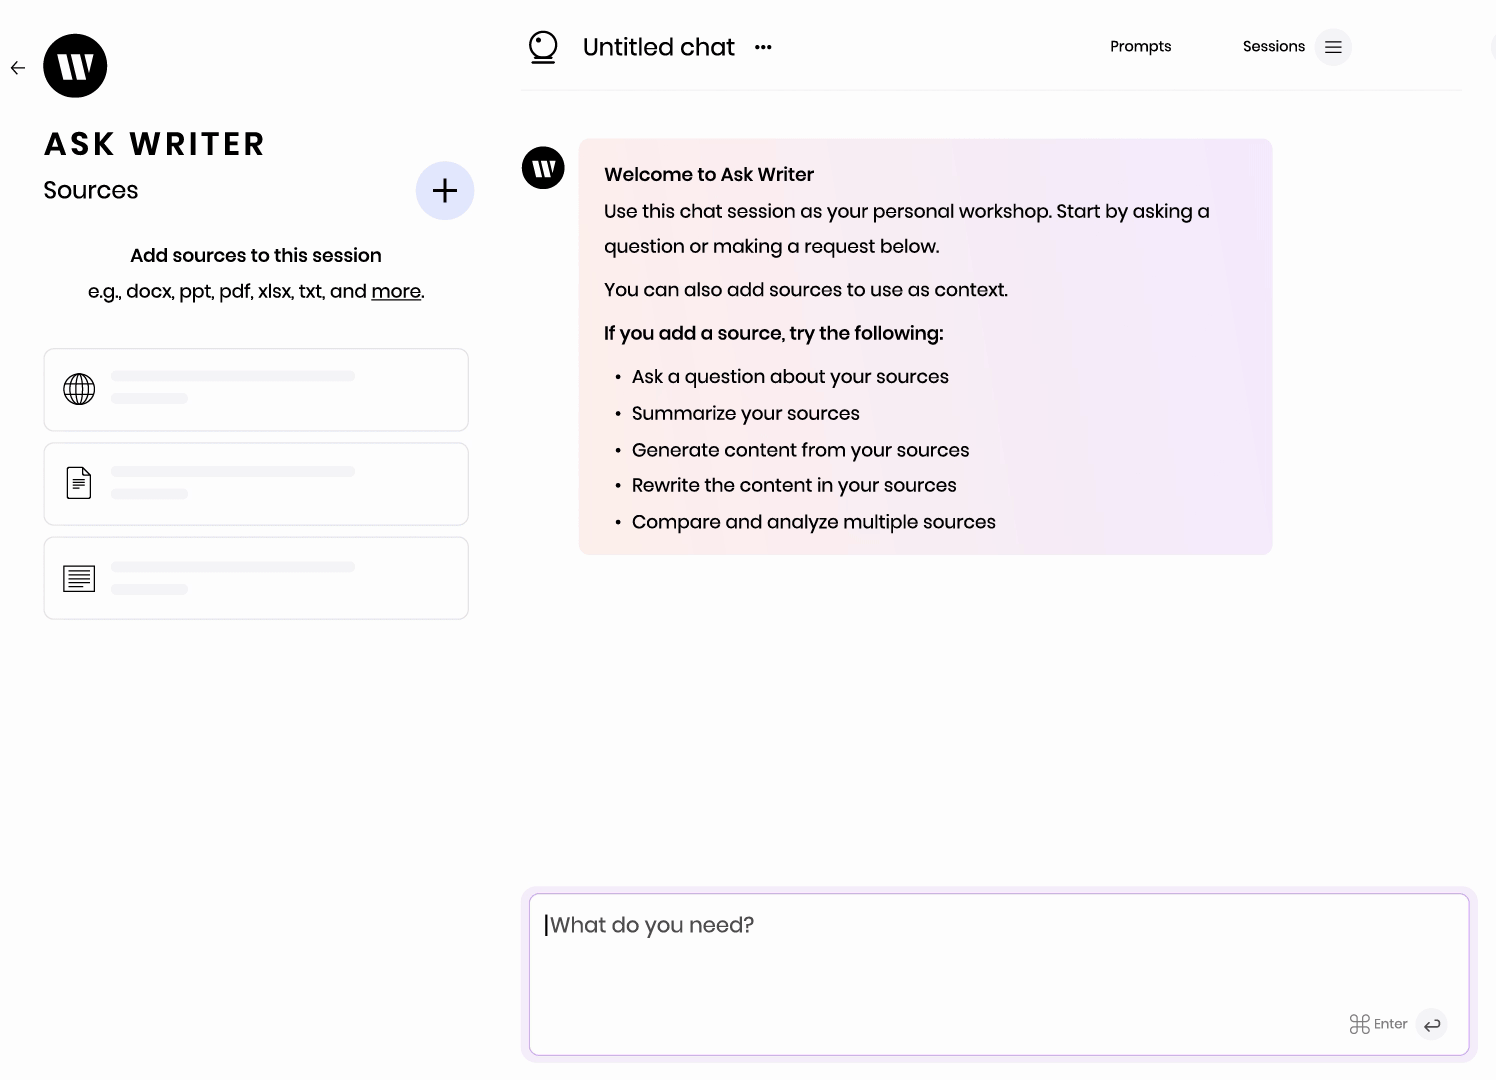The width and height of the screenshot is (1496, 1080).
Task: Click "Compare and analyze multiple sources"
Action: 814,522
